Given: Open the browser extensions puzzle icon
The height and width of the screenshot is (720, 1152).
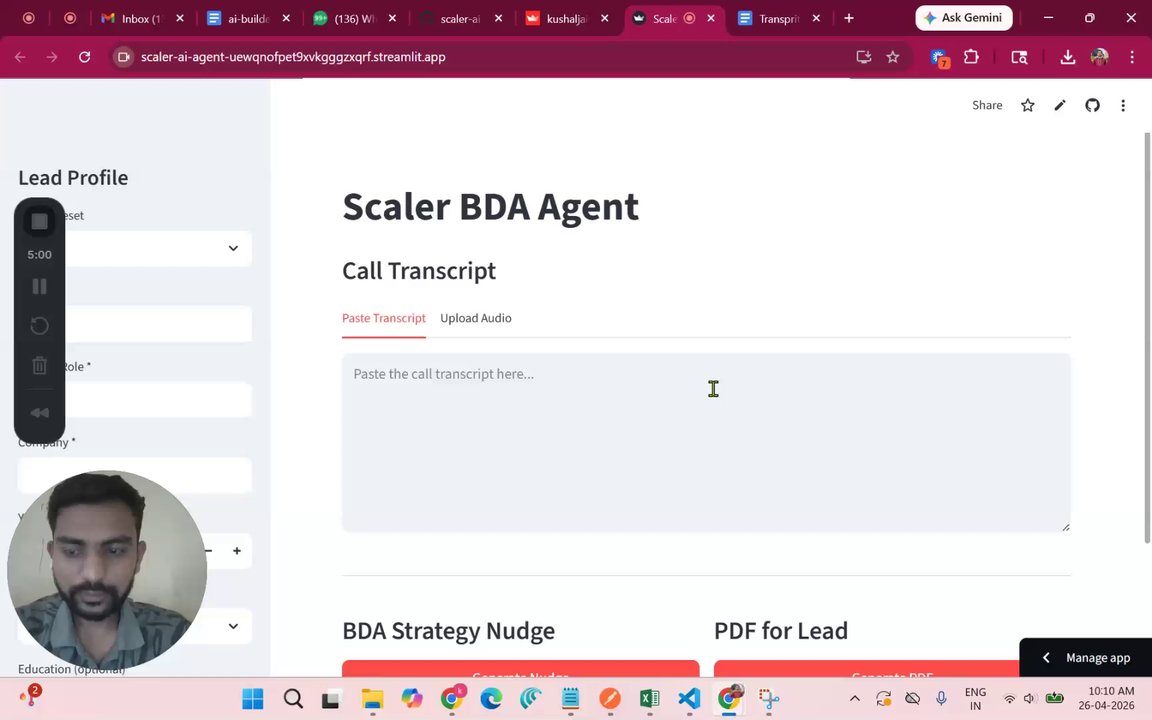Looking at the screenshot, I should coord(971,57).
